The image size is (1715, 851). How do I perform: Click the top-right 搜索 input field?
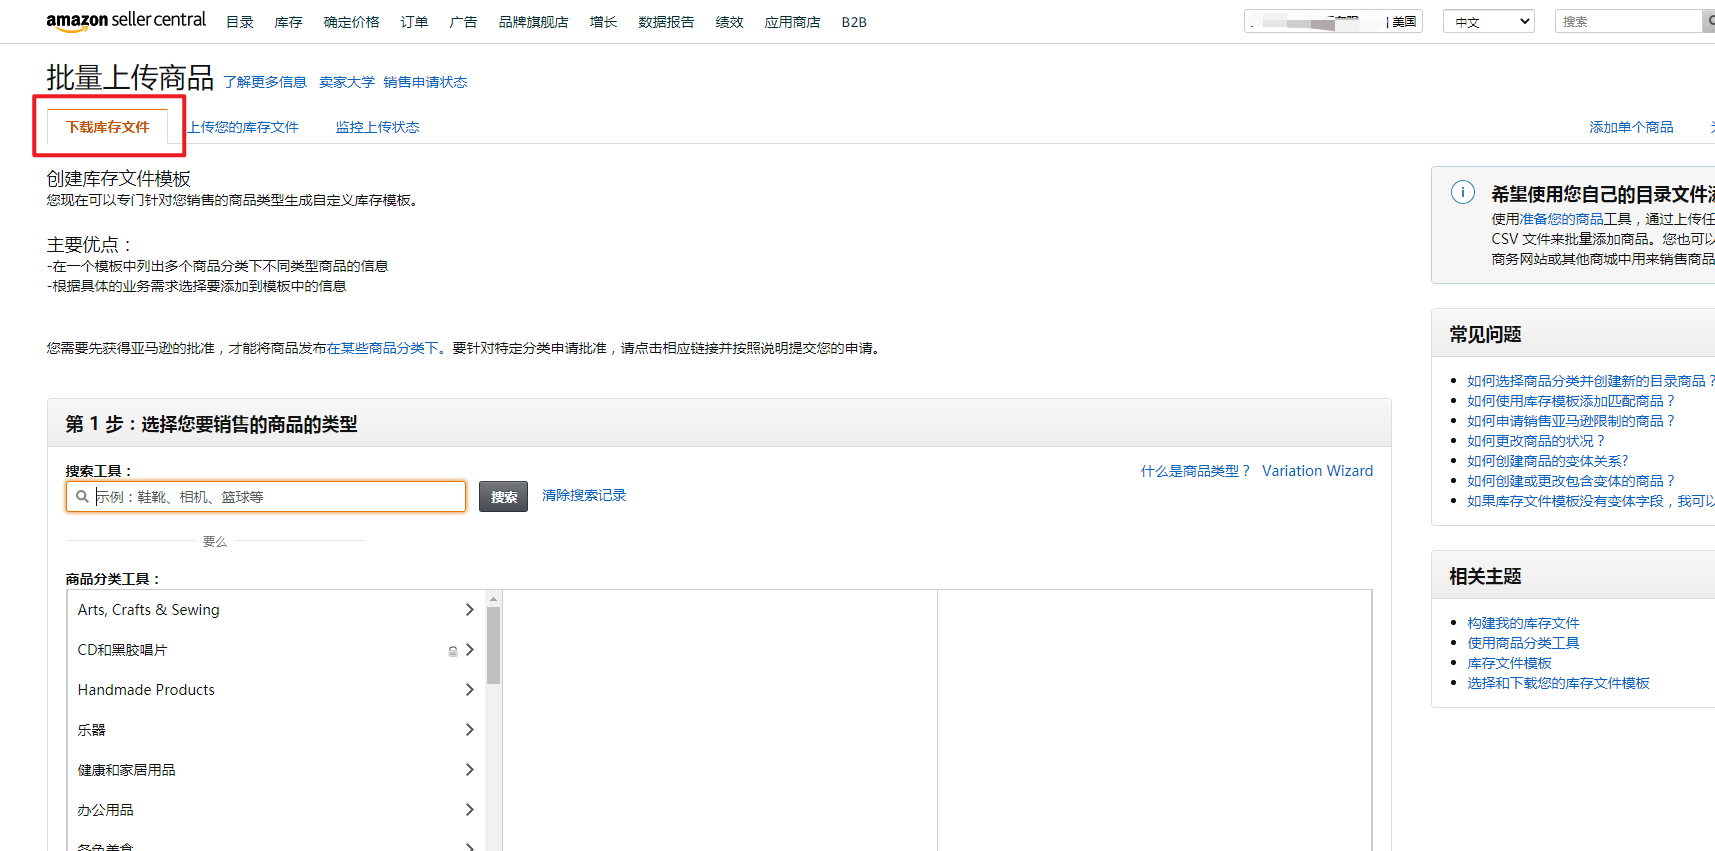[x=1628, y=21]
